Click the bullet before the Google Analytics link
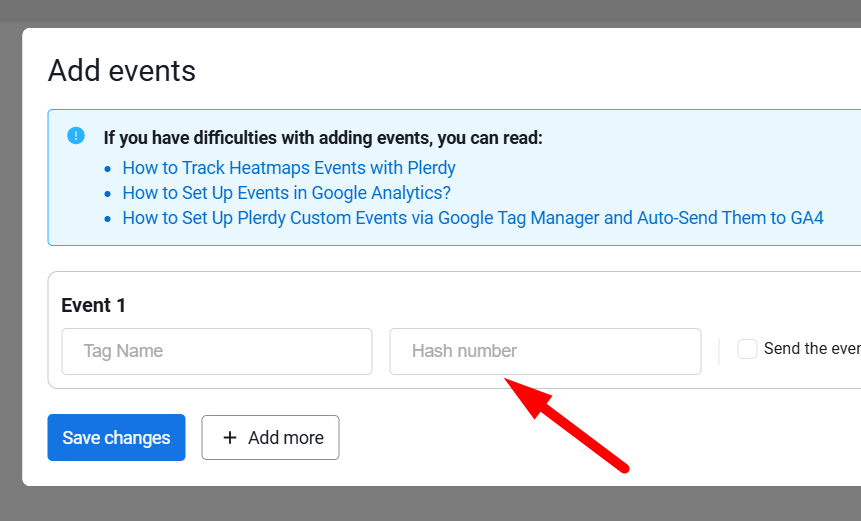Image resolution: width=861 pixels, height=521 pixels. [x=108, y=194]
